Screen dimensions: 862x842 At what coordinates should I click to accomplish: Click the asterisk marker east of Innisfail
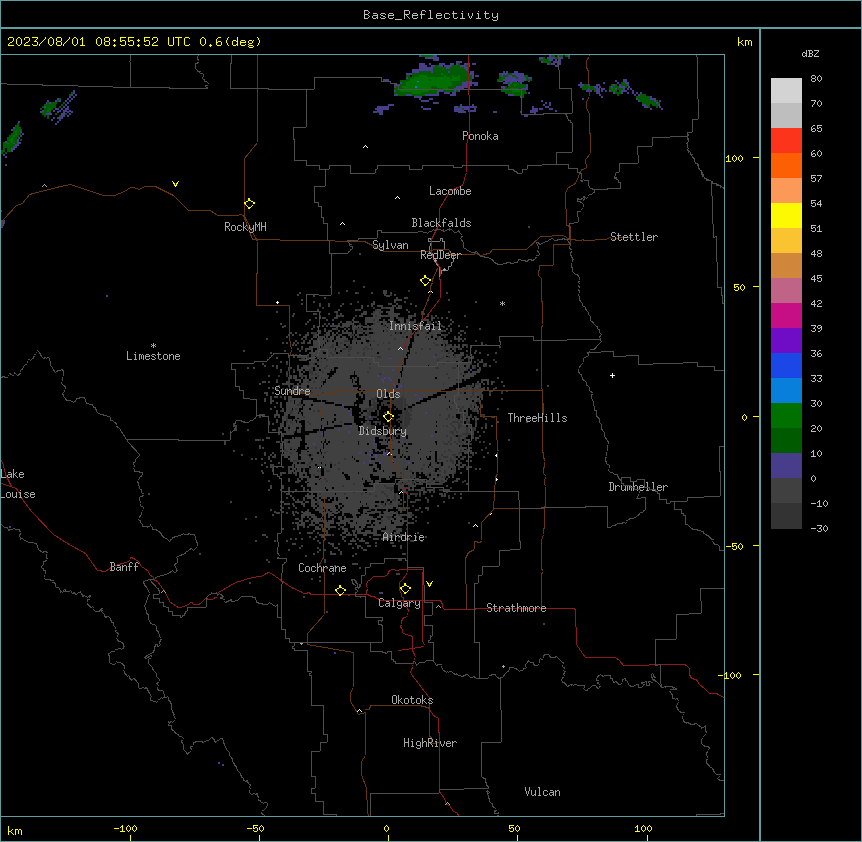(x=502, y=303)
